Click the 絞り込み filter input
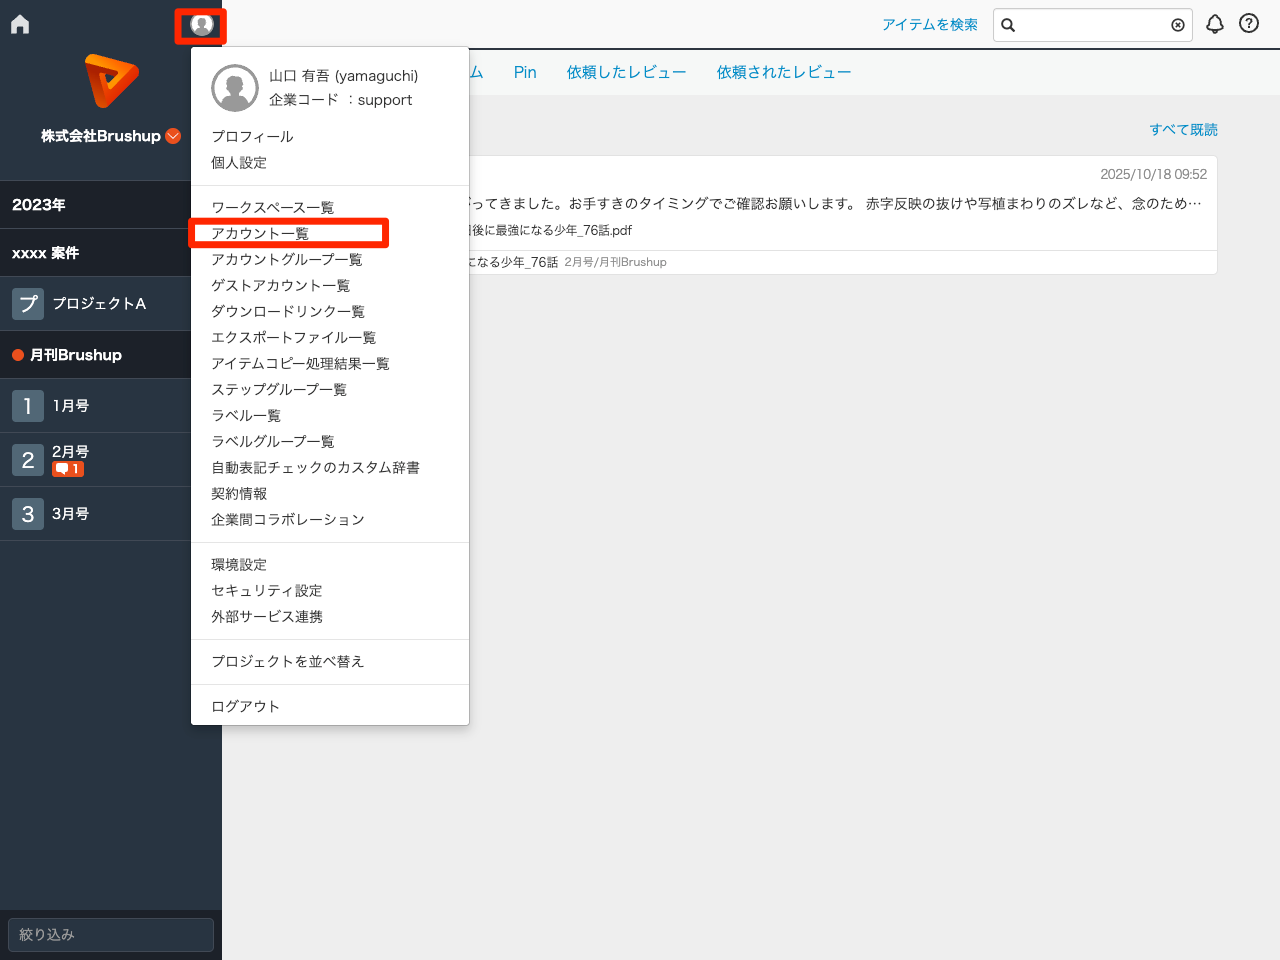This screenshot has height=960, width=1280. (x=110, y=934)
